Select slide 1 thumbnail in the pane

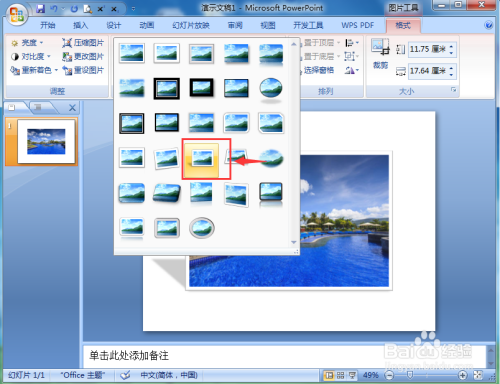pyautogui.click(x=46, y=142)
